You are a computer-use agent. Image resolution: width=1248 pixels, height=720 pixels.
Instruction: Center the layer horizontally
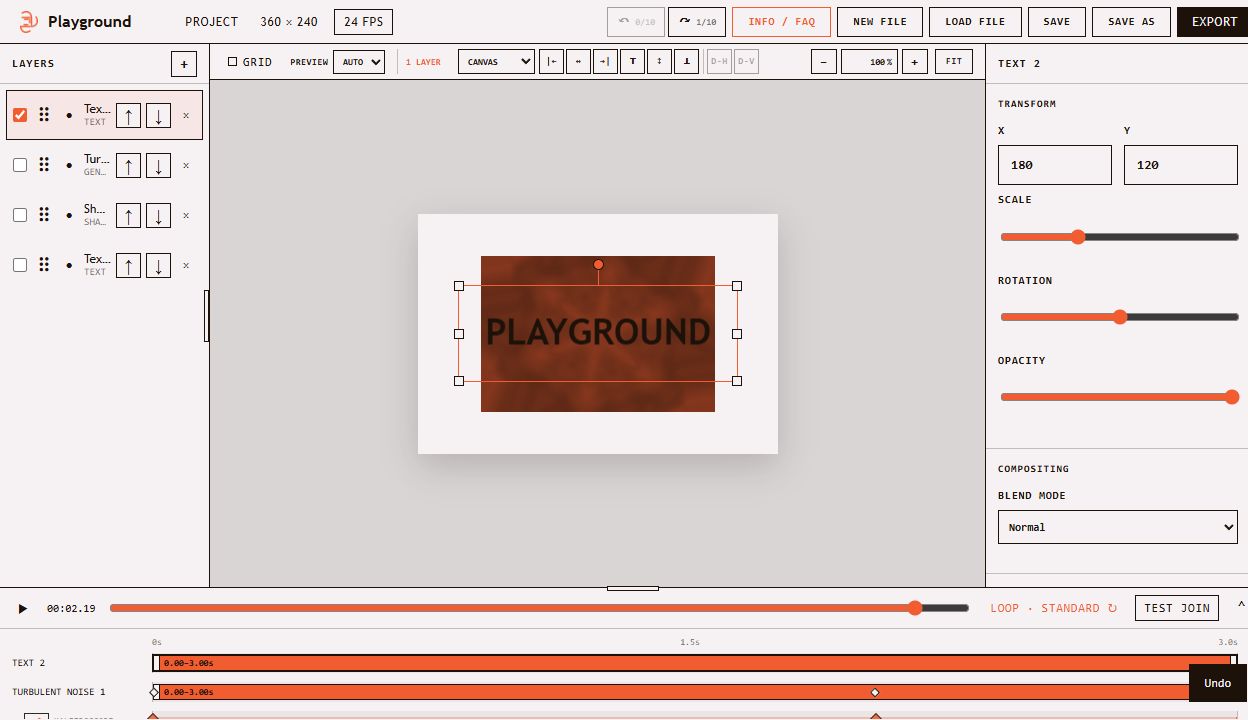[578, 62]
